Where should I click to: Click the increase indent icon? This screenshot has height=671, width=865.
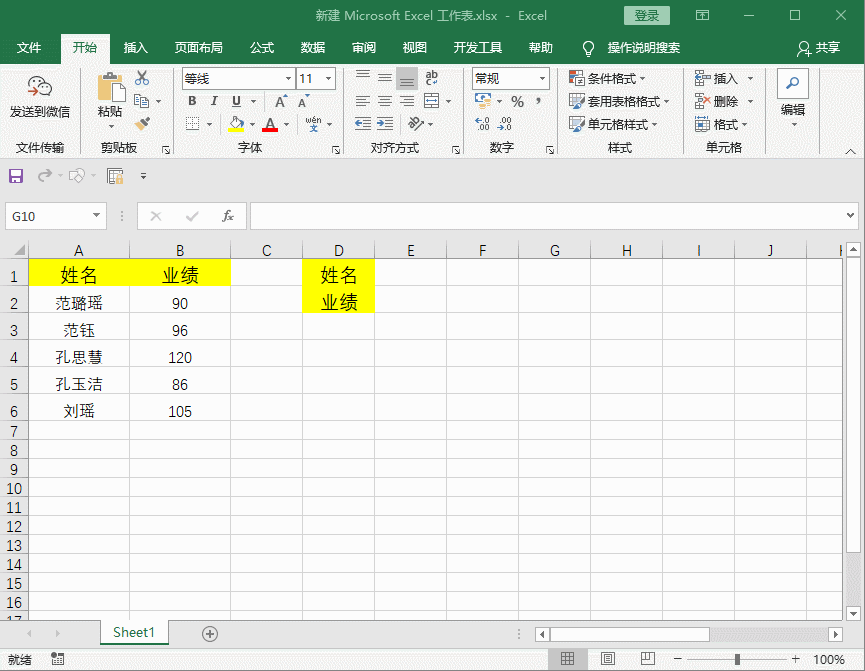[385, 124]
